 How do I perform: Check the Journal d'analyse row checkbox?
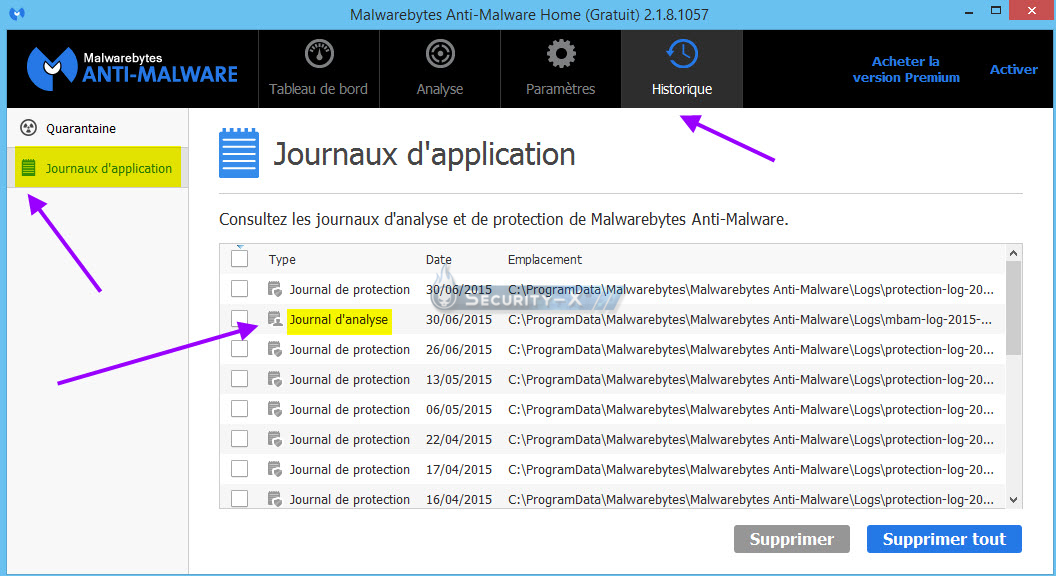point(239,318)
